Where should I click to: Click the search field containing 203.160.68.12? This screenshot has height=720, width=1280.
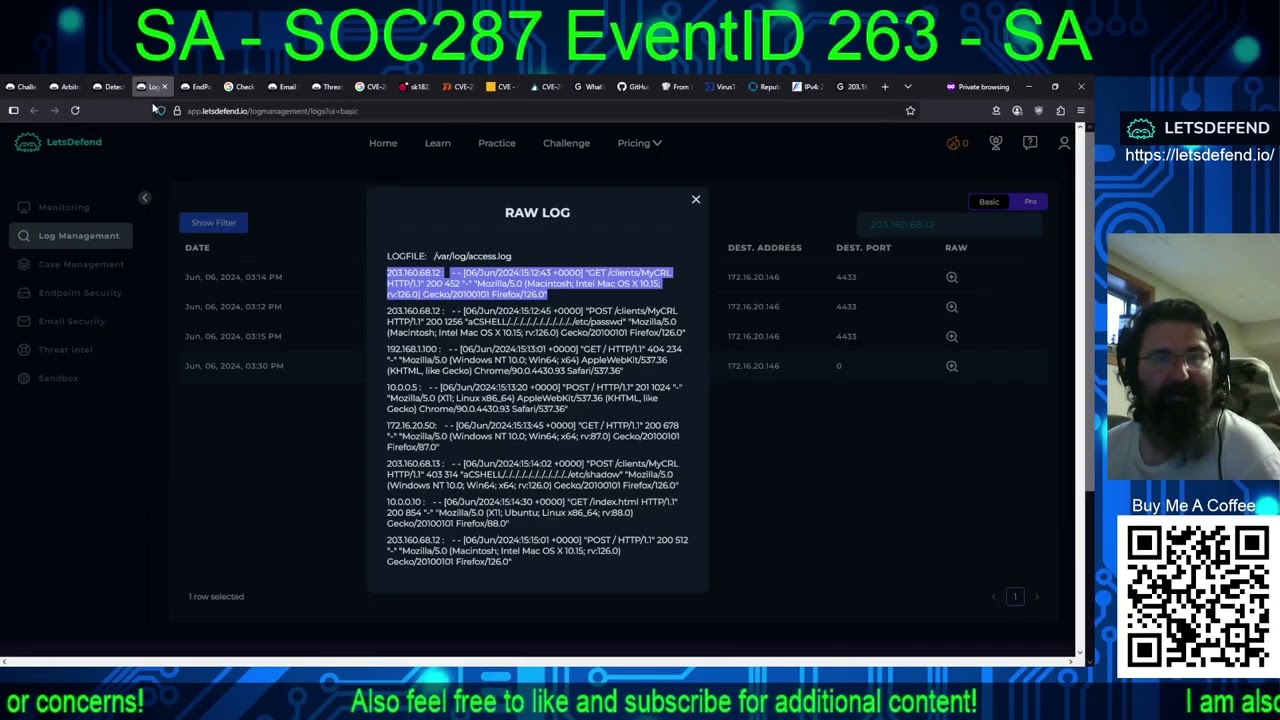(948, 225)
